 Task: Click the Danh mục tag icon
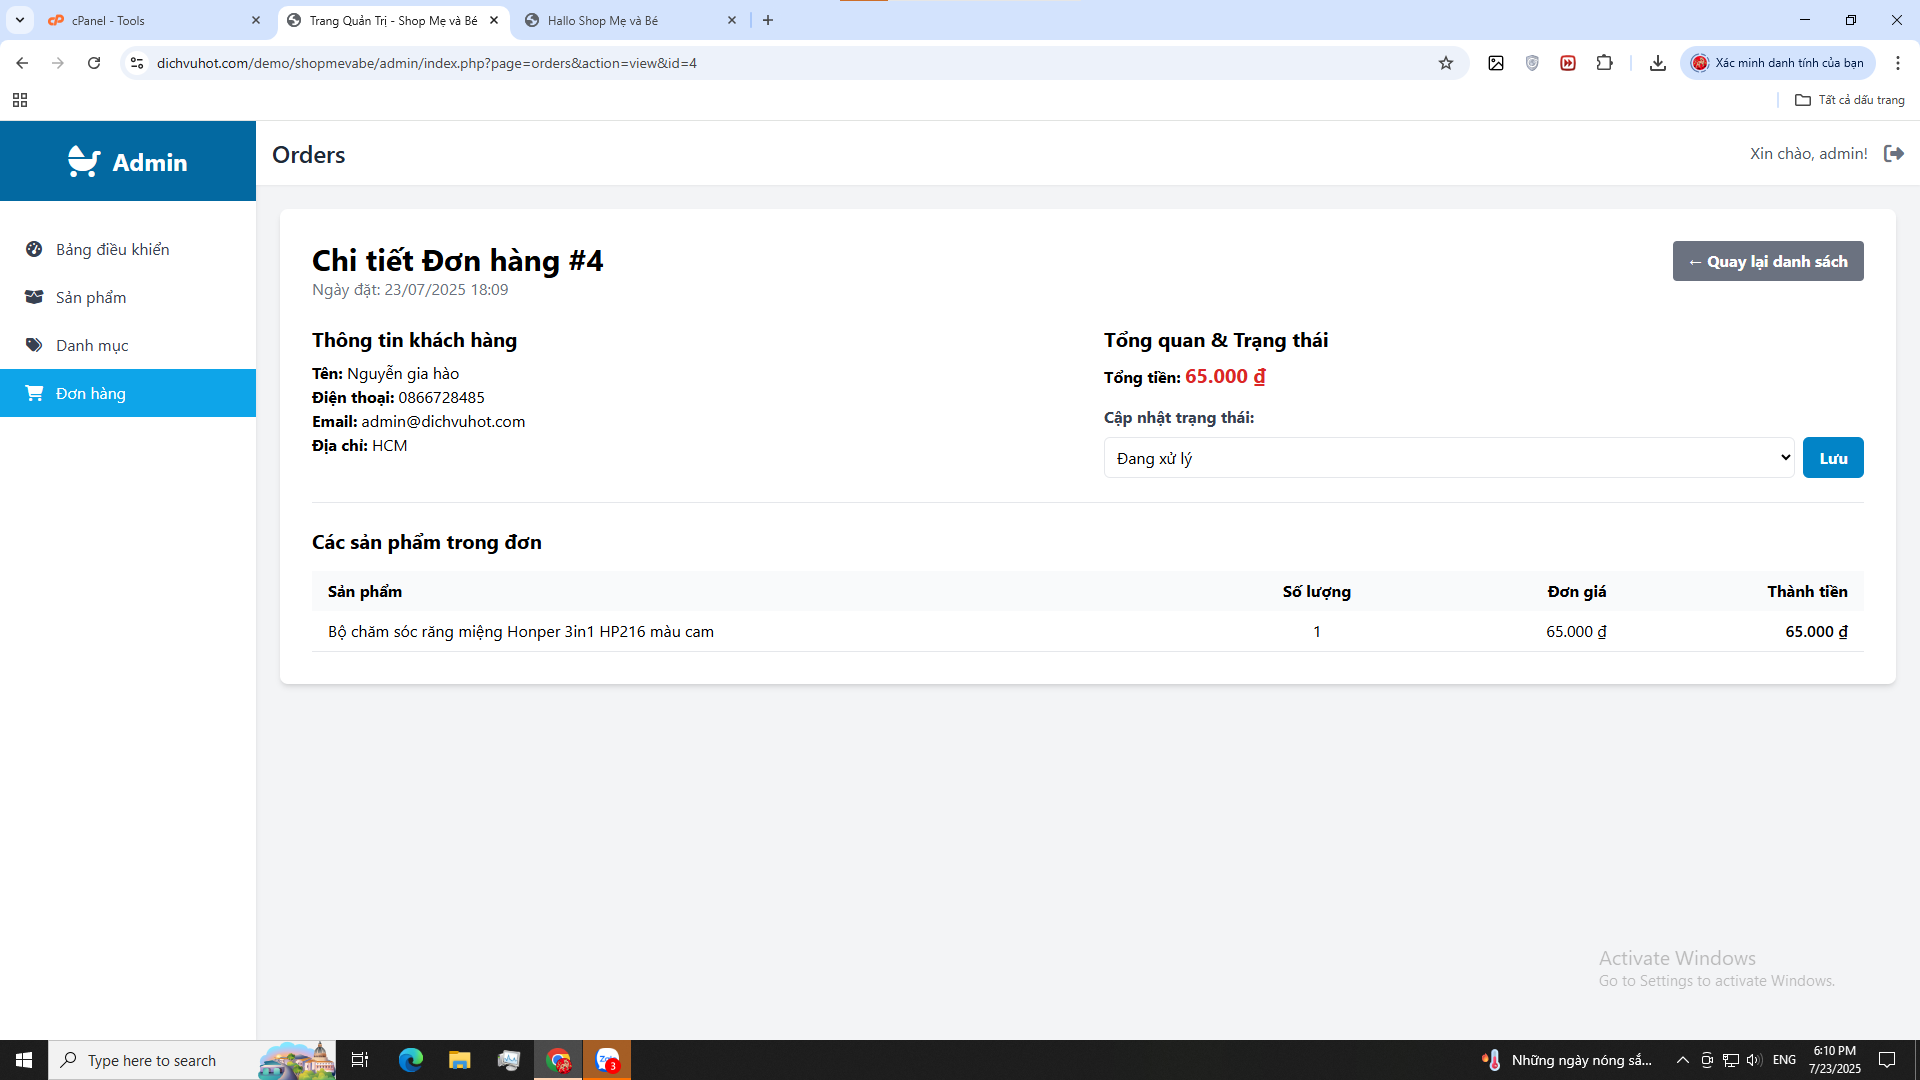click(34, 345)
